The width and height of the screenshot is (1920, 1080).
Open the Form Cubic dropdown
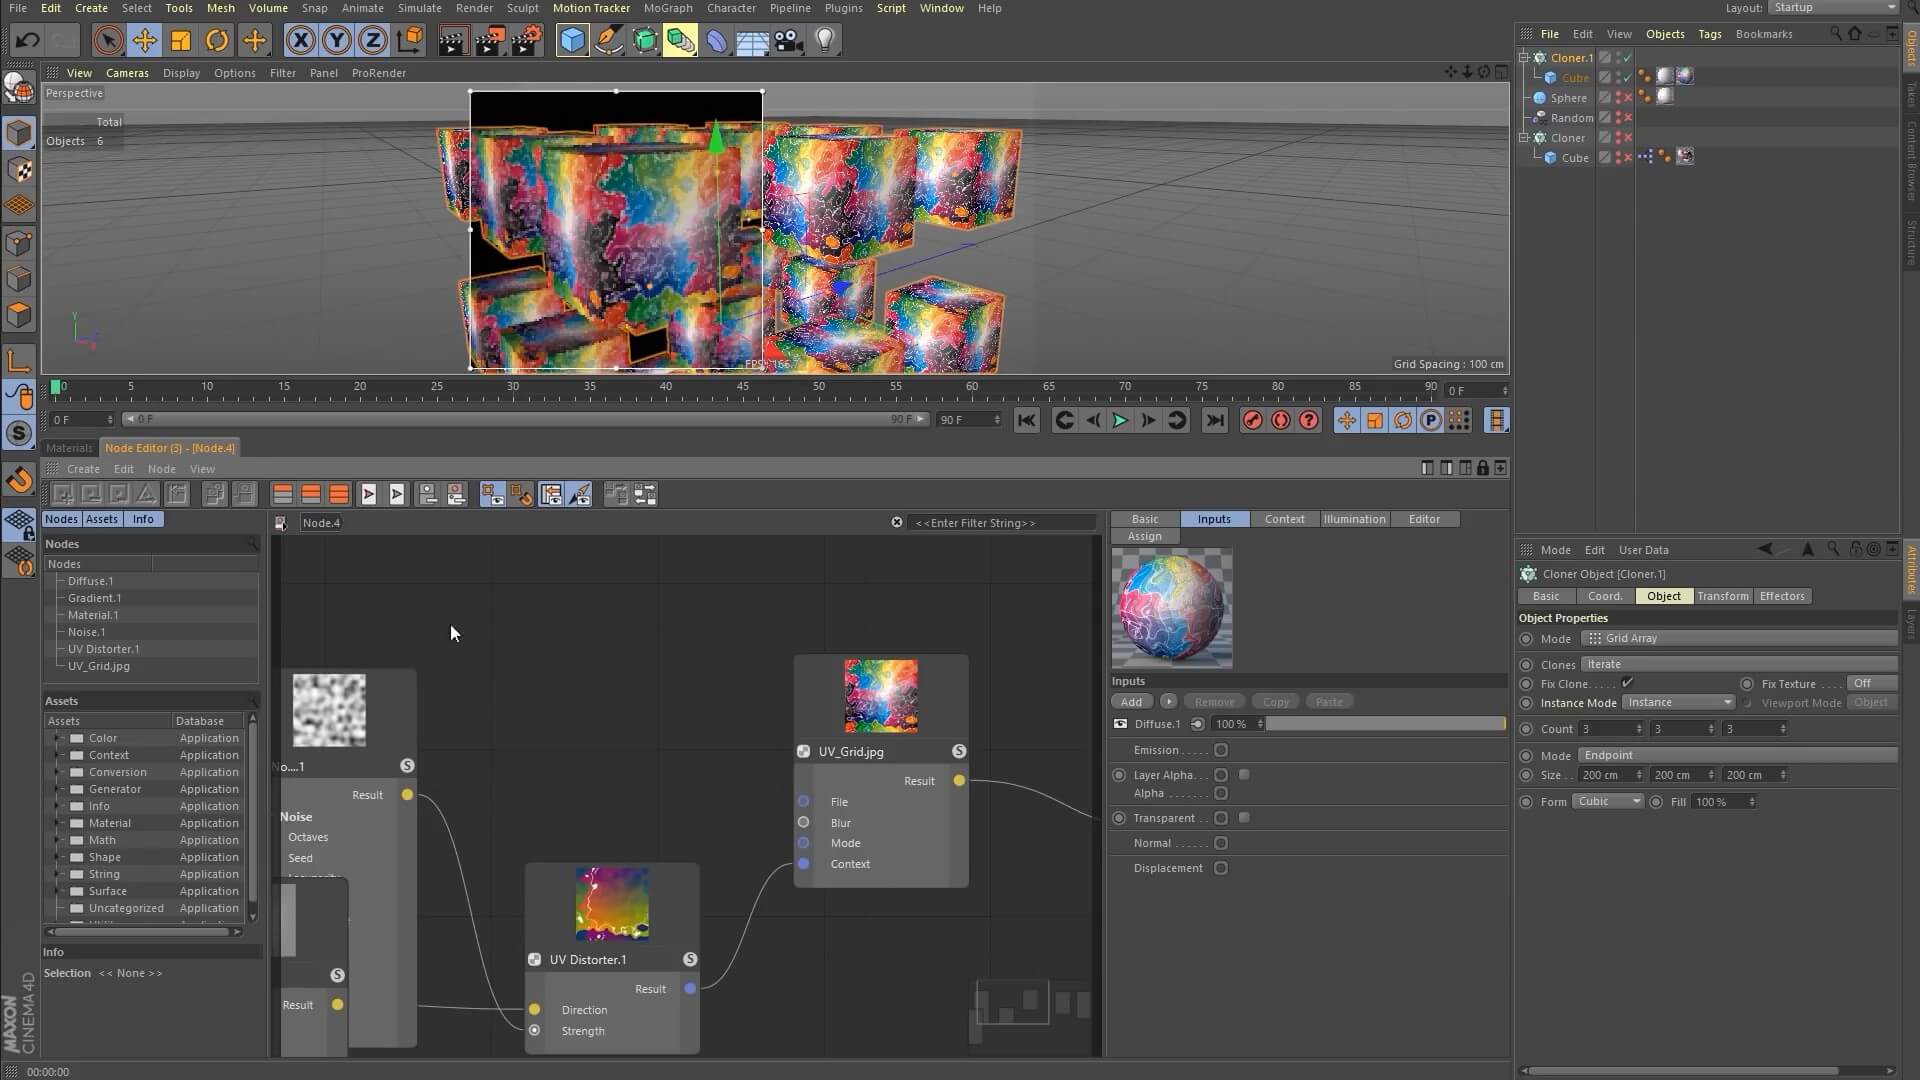click(1607, 802)
